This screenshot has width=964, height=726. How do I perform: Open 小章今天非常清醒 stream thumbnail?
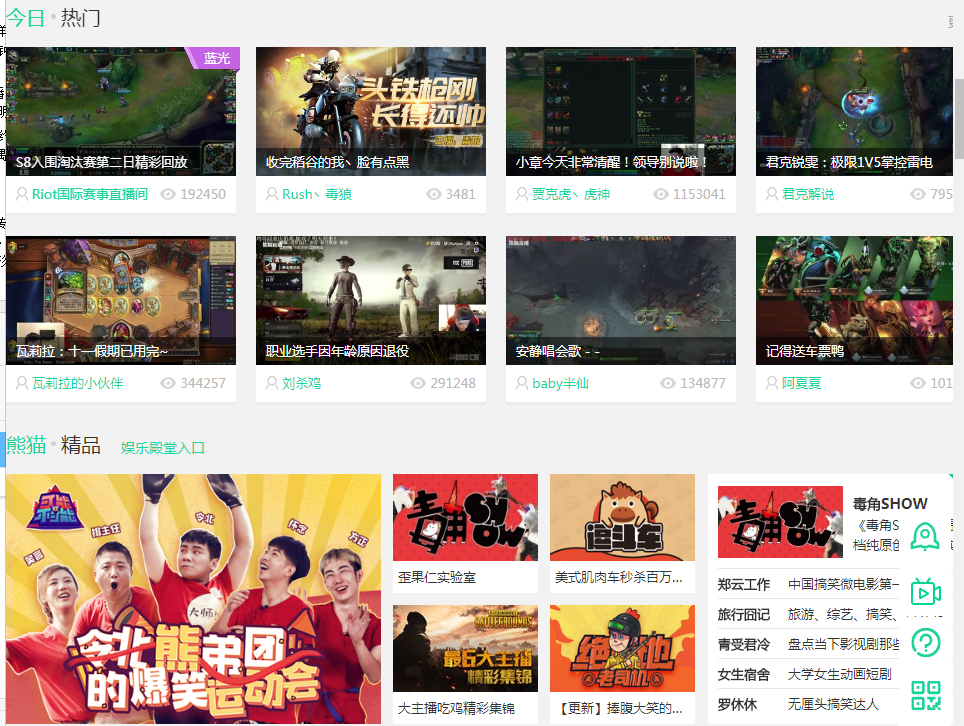621,111
